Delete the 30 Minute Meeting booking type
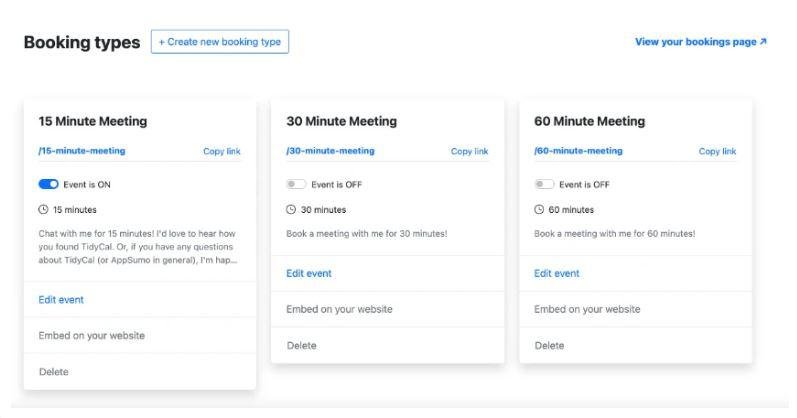This screenshot has width=797, height=418. point(301,346)
